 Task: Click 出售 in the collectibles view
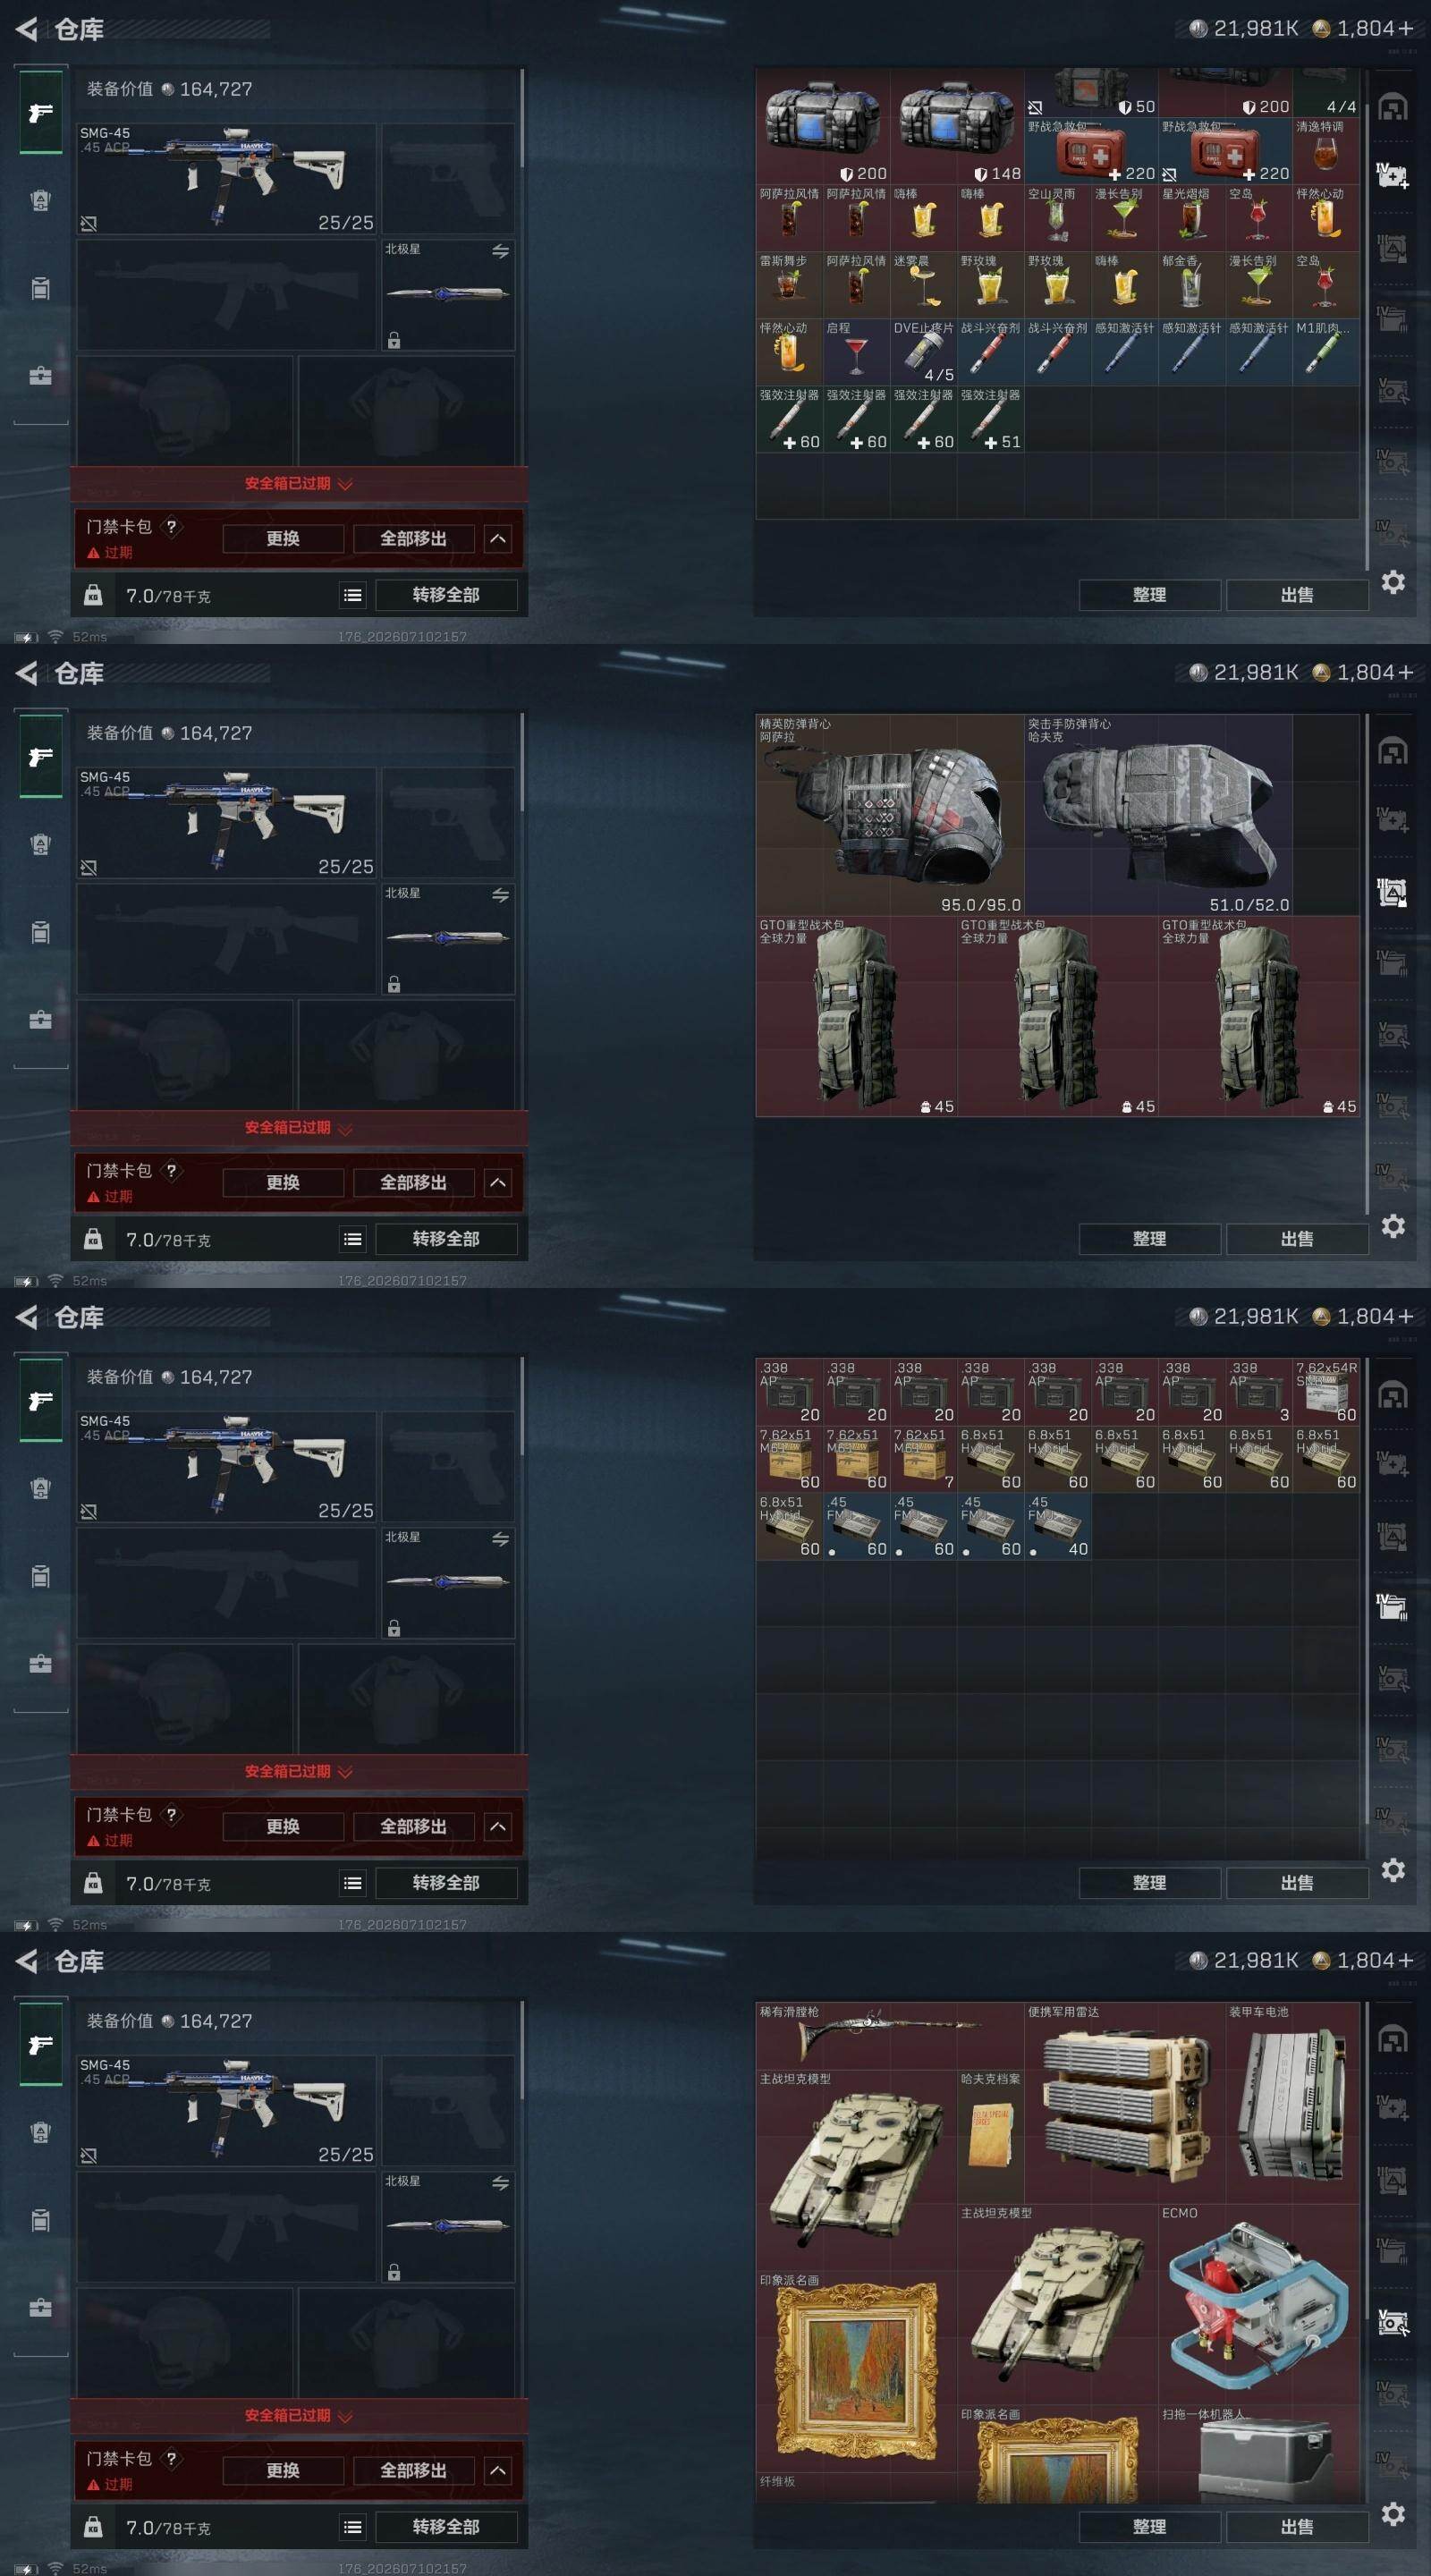1297,2527
